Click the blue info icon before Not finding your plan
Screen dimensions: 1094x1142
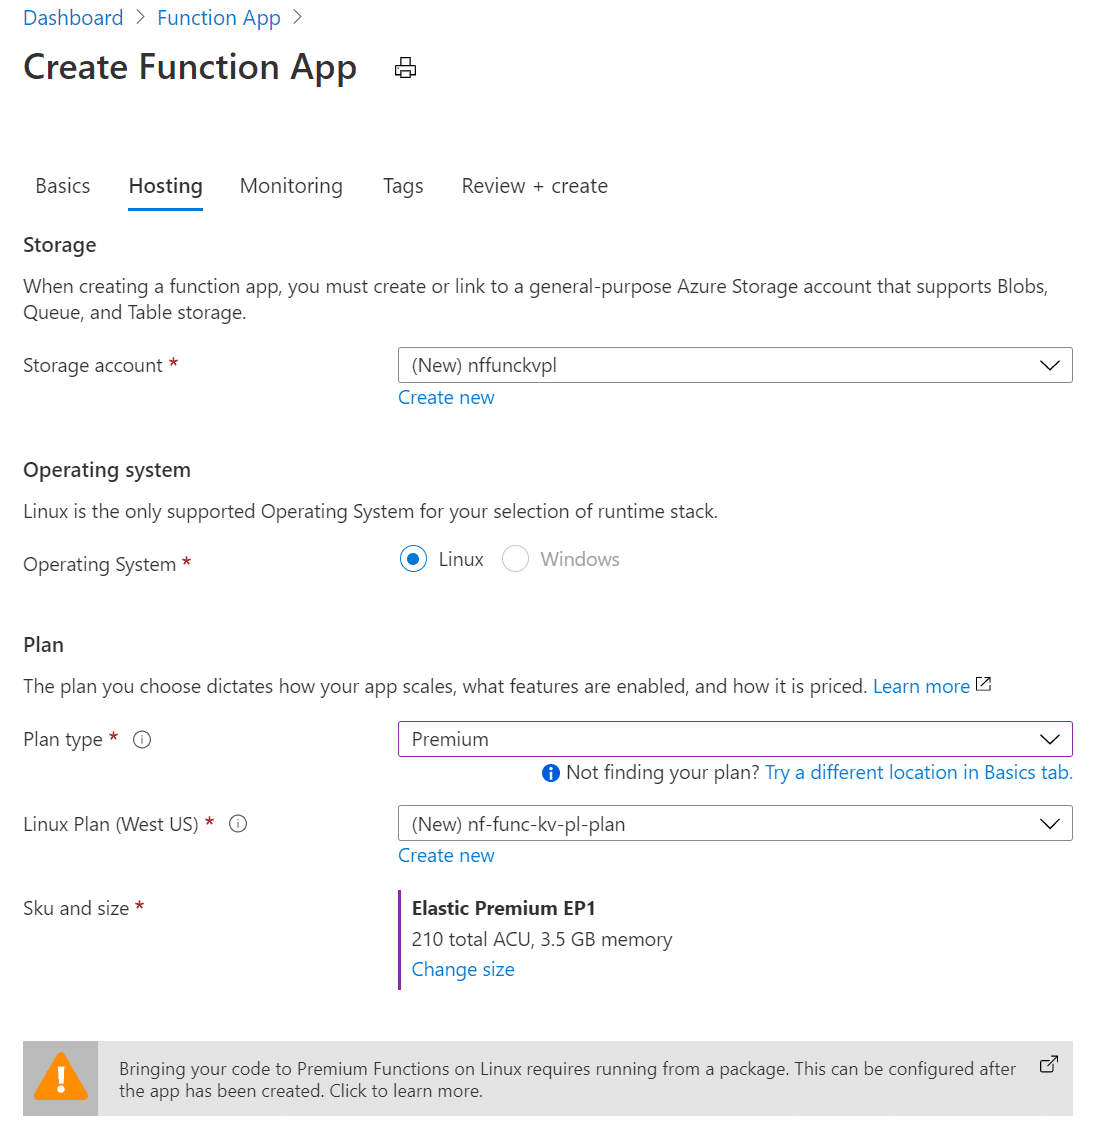click(x=550, y=773)
